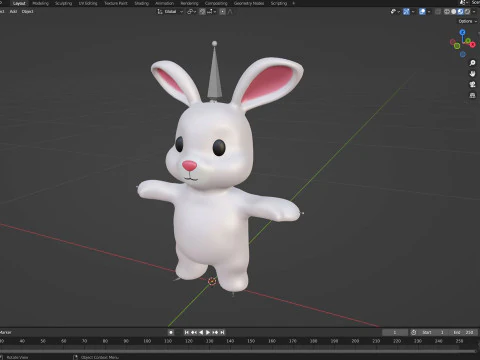This screenshot has height=360, width=480.
Task: Toggle perspective orthographic grid icon
Action: point(472,95)
